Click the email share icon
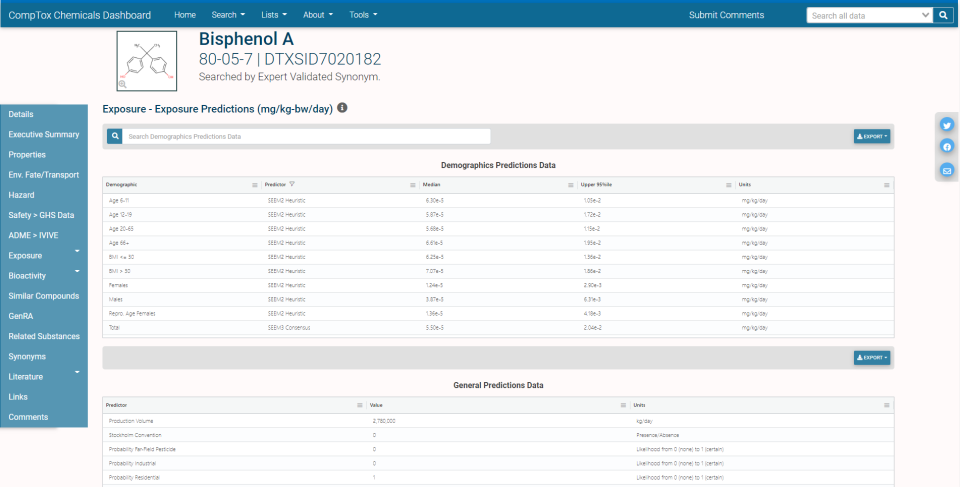The image size is (960, 487). pos(946,170)
